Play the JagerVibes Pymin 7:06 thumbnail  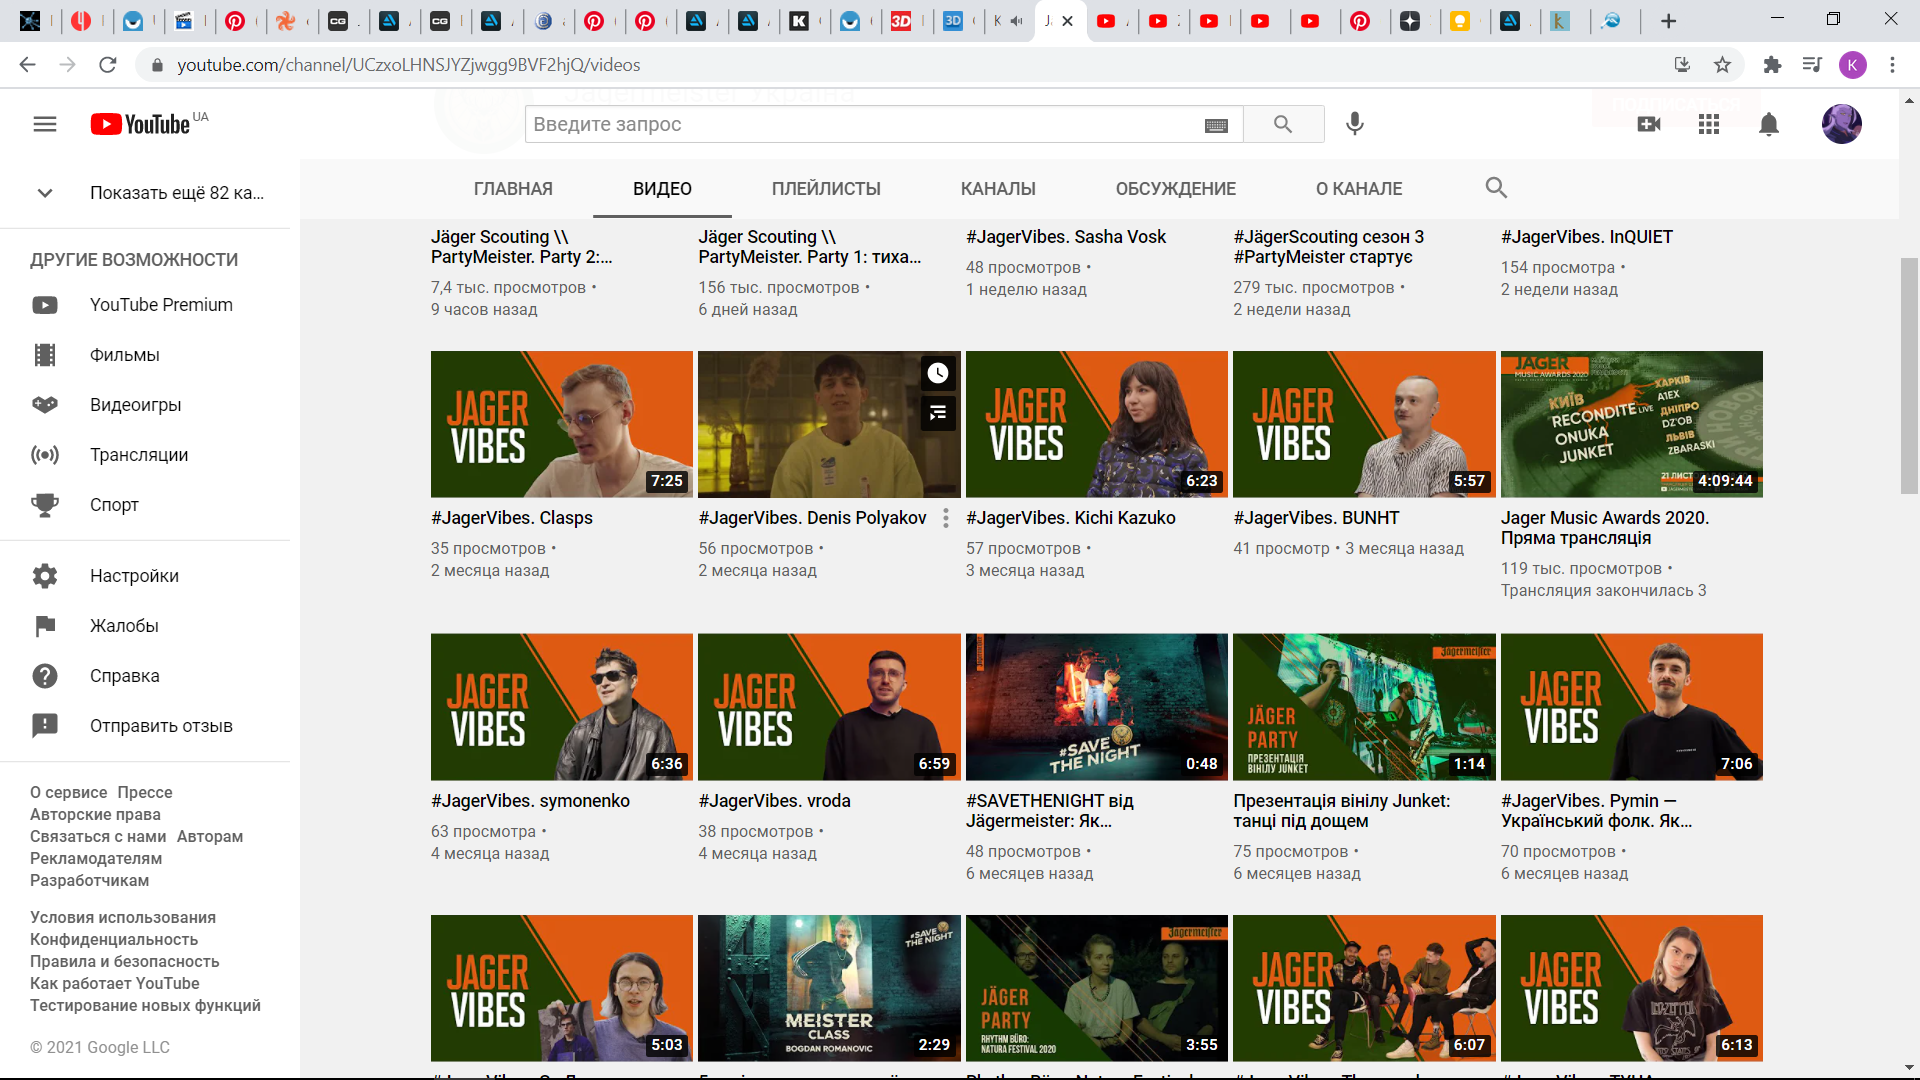pyautogui.click(x=1631, y=707)
